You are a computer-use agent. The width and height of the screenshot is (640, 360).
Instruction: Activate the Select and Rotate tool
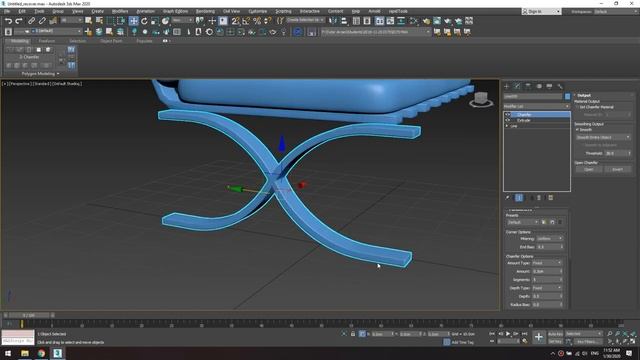(x=144, y=21)
